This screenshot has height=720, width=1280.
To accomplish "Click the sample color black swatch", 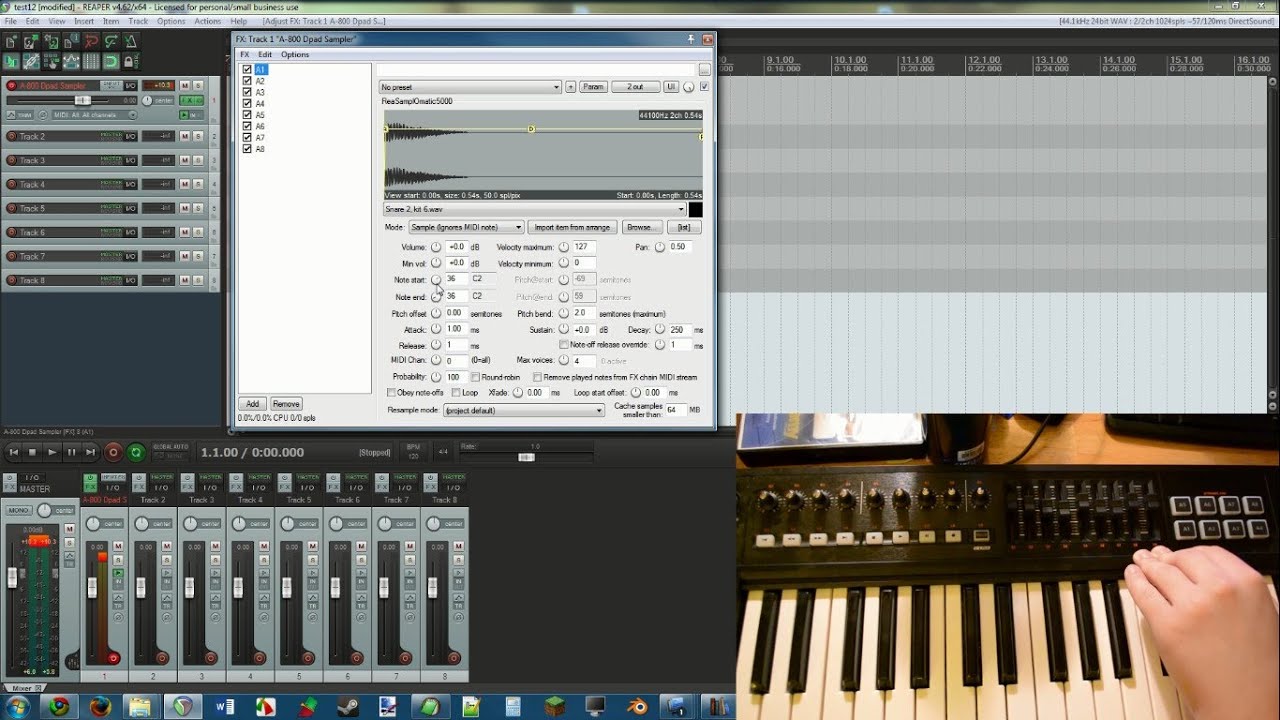I will [696, 210].
